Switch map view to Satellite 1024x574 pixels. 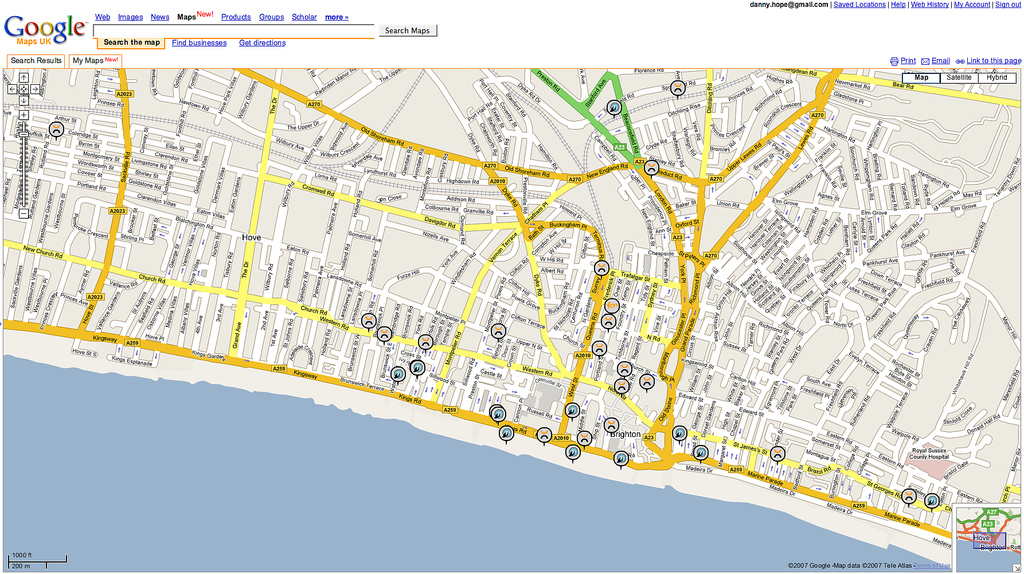click(959, 78)
